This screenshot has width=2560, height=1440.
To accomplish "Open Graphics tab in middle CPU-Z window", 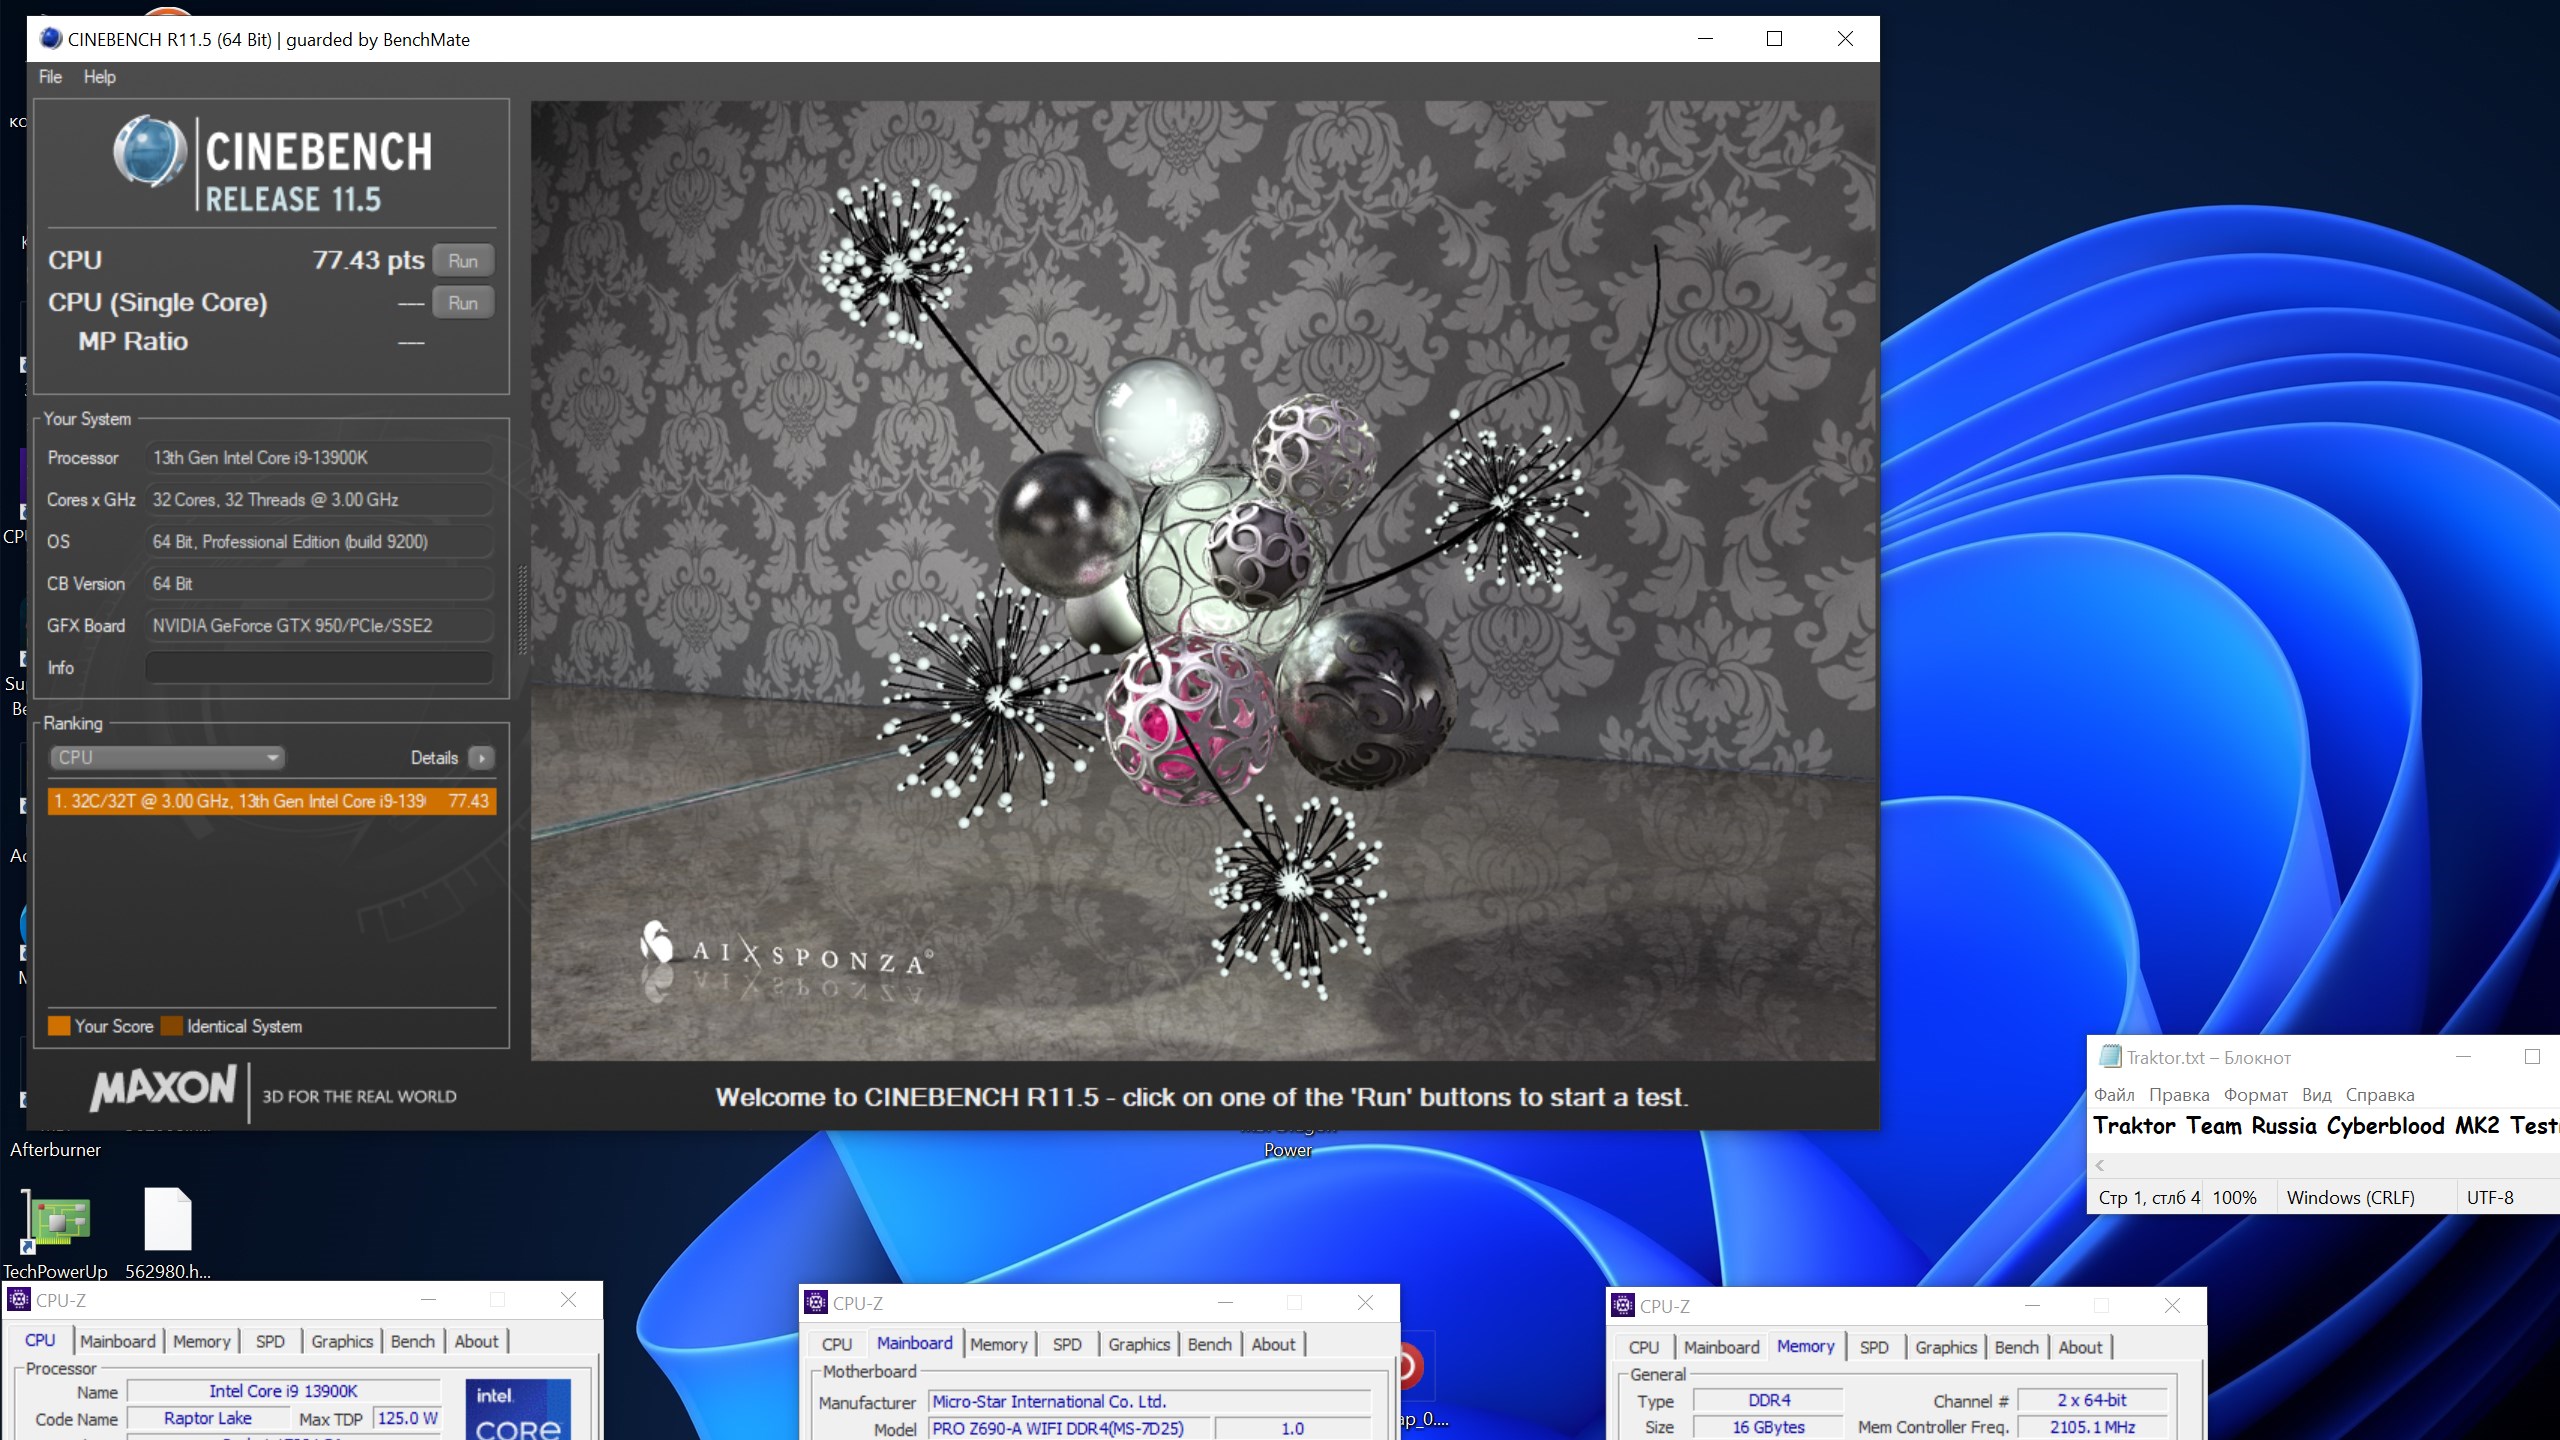I will click(x=1139, y=1345).
